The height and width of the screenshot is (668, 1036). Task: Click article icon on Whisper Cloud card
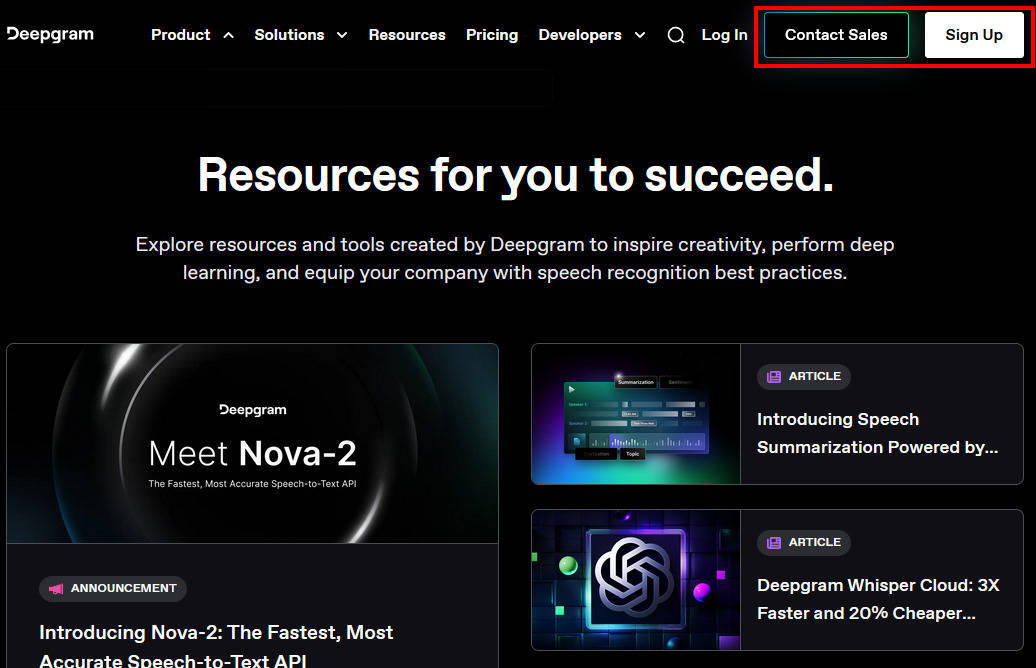pyautogui.click(x=774, y=542)
